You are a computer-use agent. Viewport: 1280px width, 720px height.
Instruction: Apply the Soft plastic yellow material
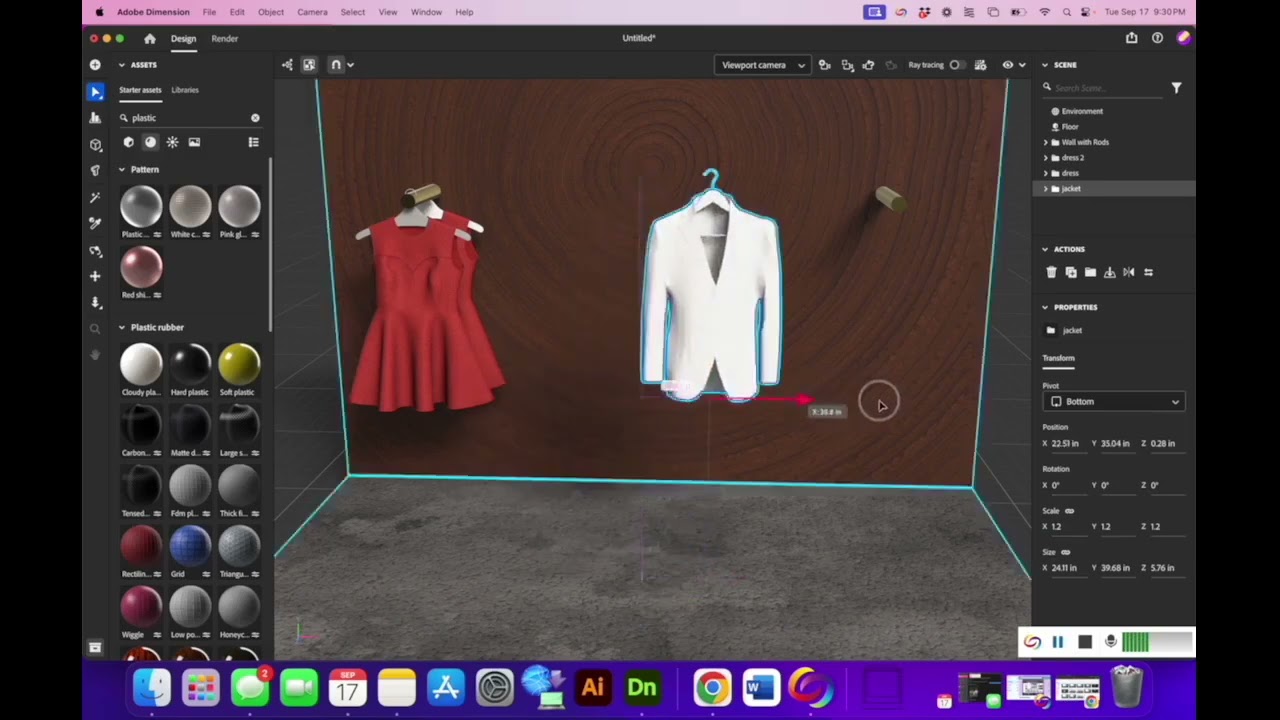[x=239, y=363]
